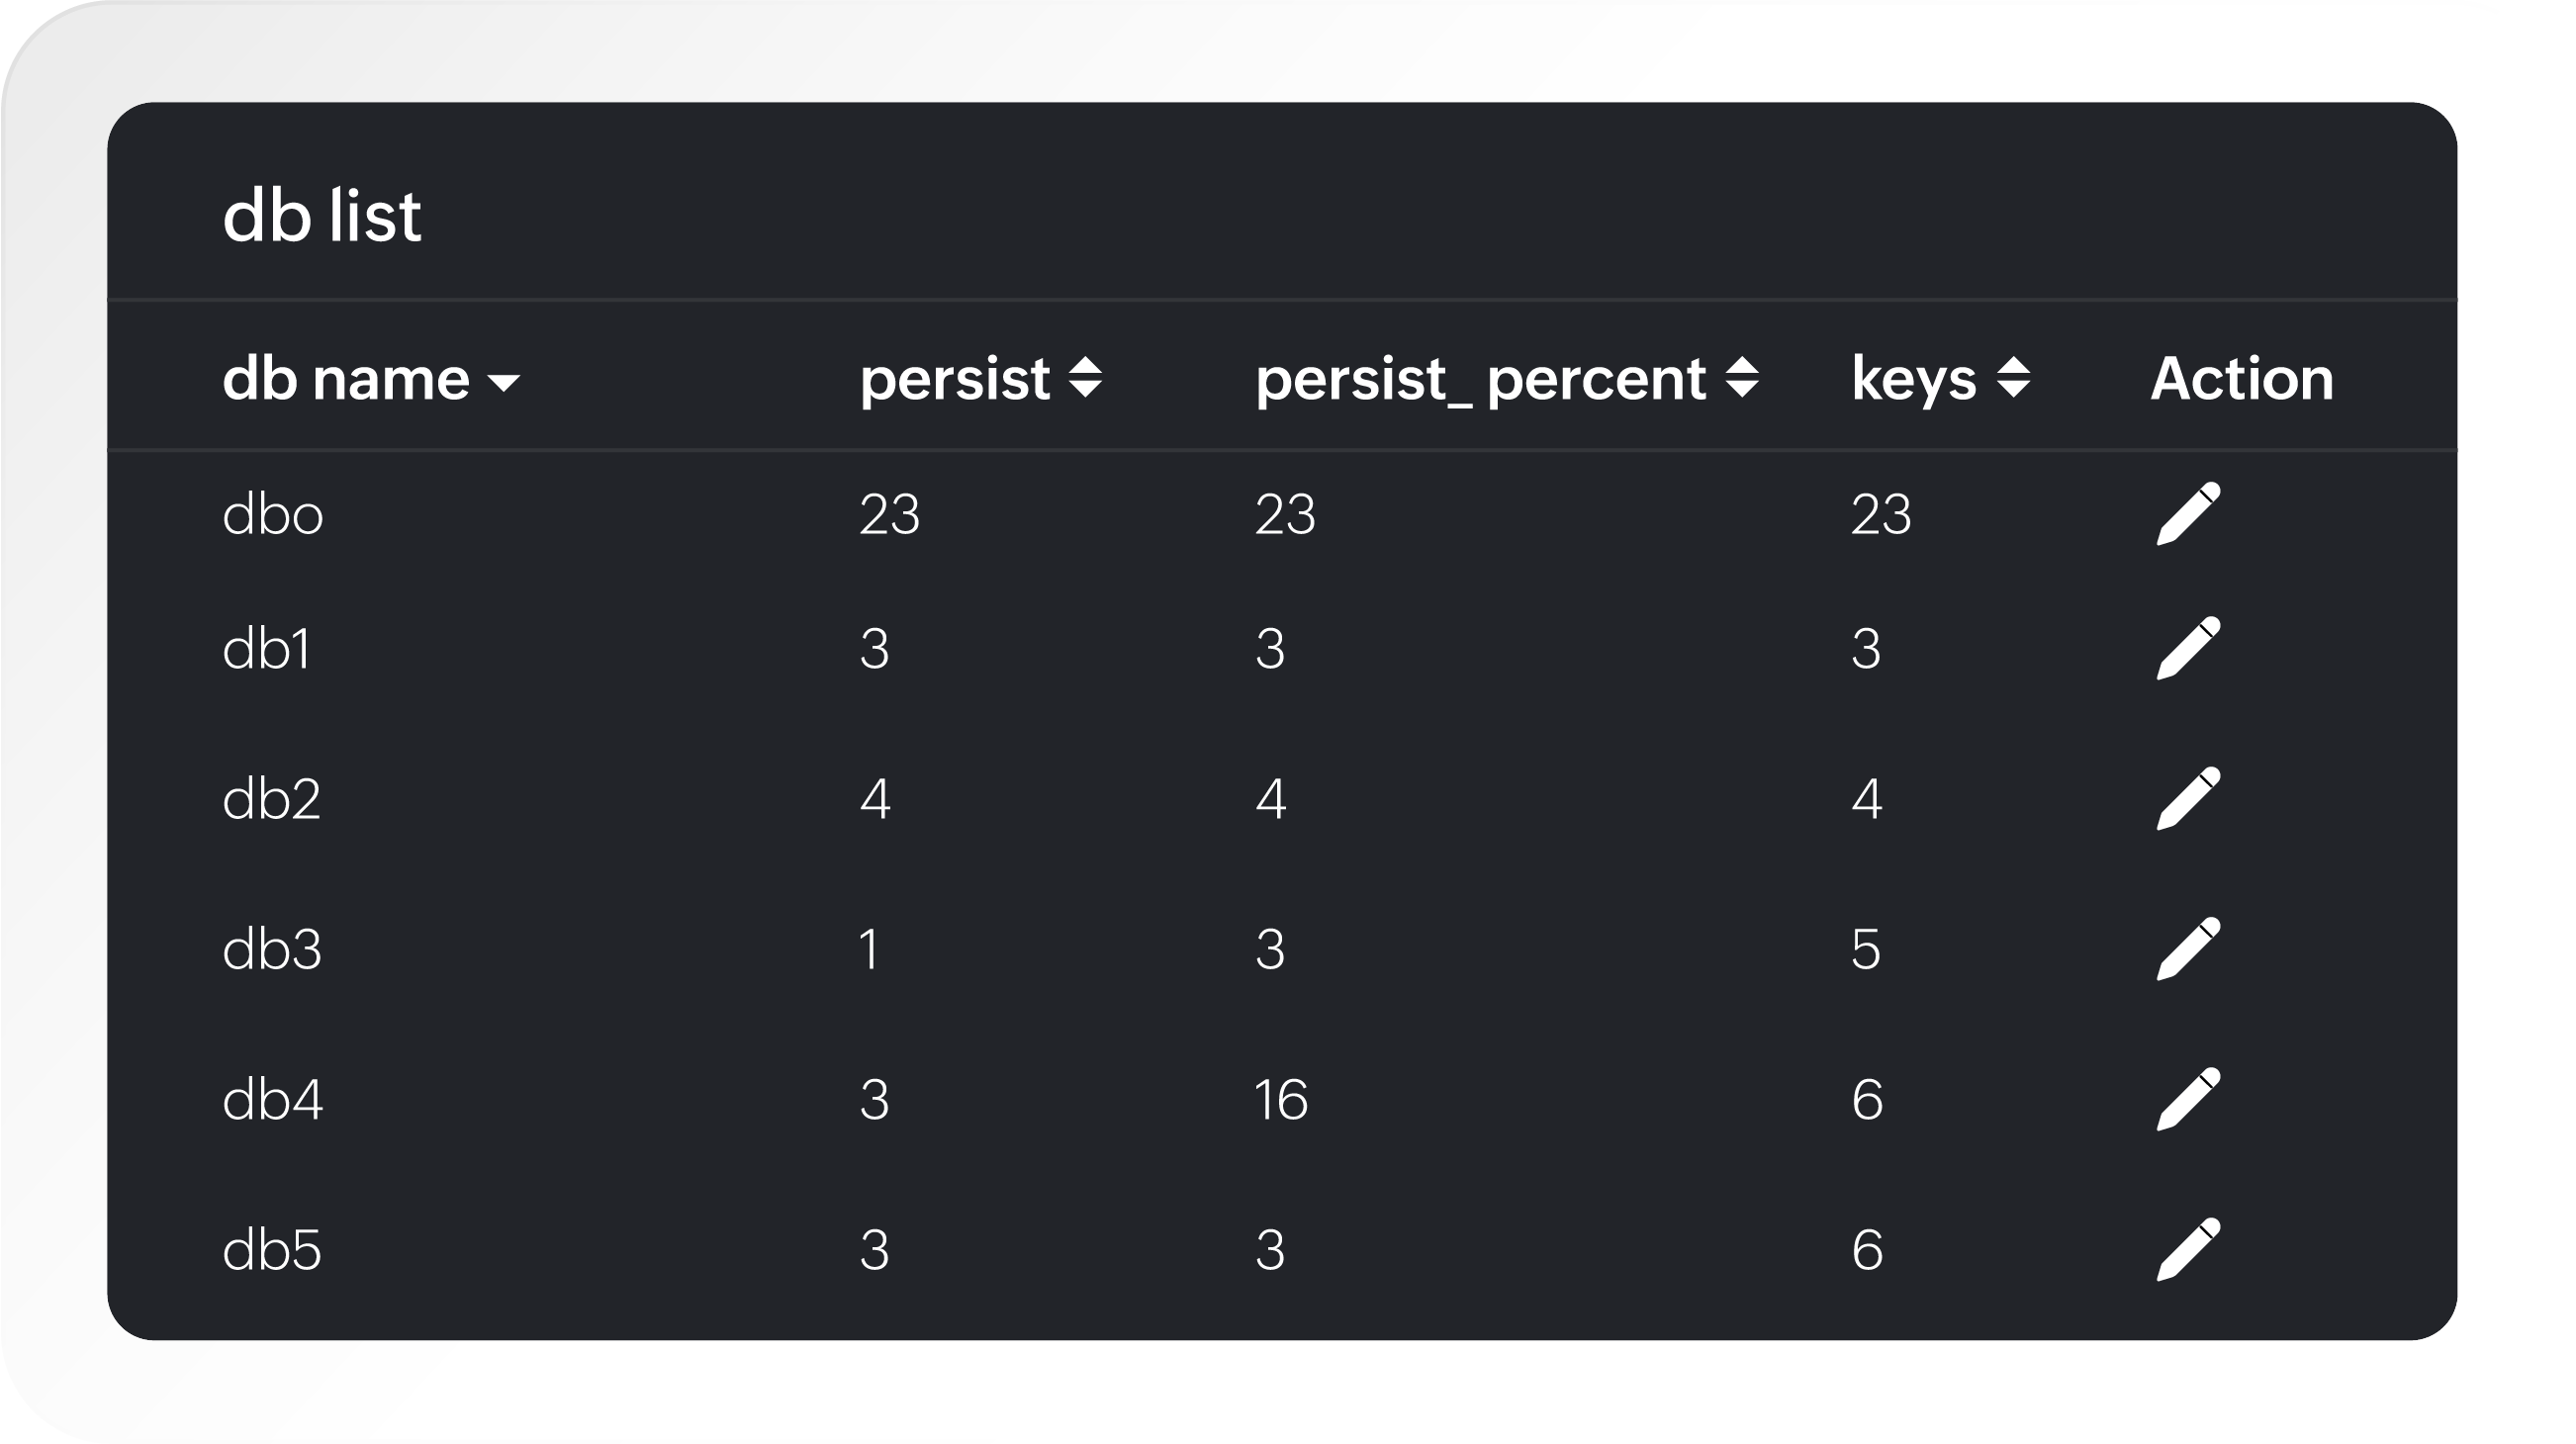This screenshot has width=2576, height=1444.
Task: Sort by the db name dropdown arrow
Action: [503, 382]
